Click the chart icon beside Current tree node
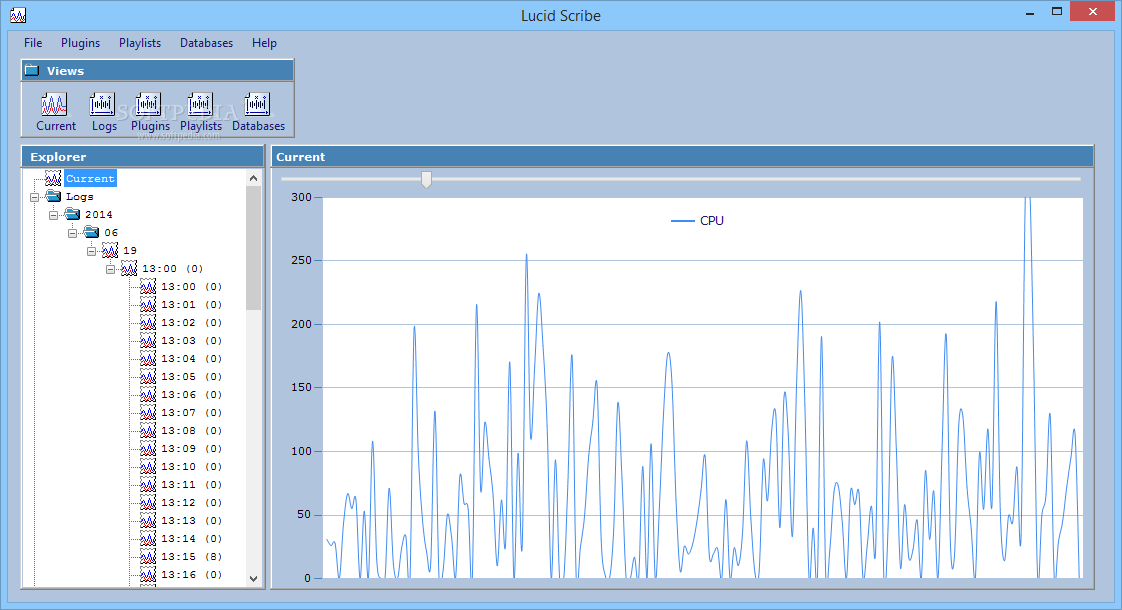The image size is (1122, 610). point(53,178)
